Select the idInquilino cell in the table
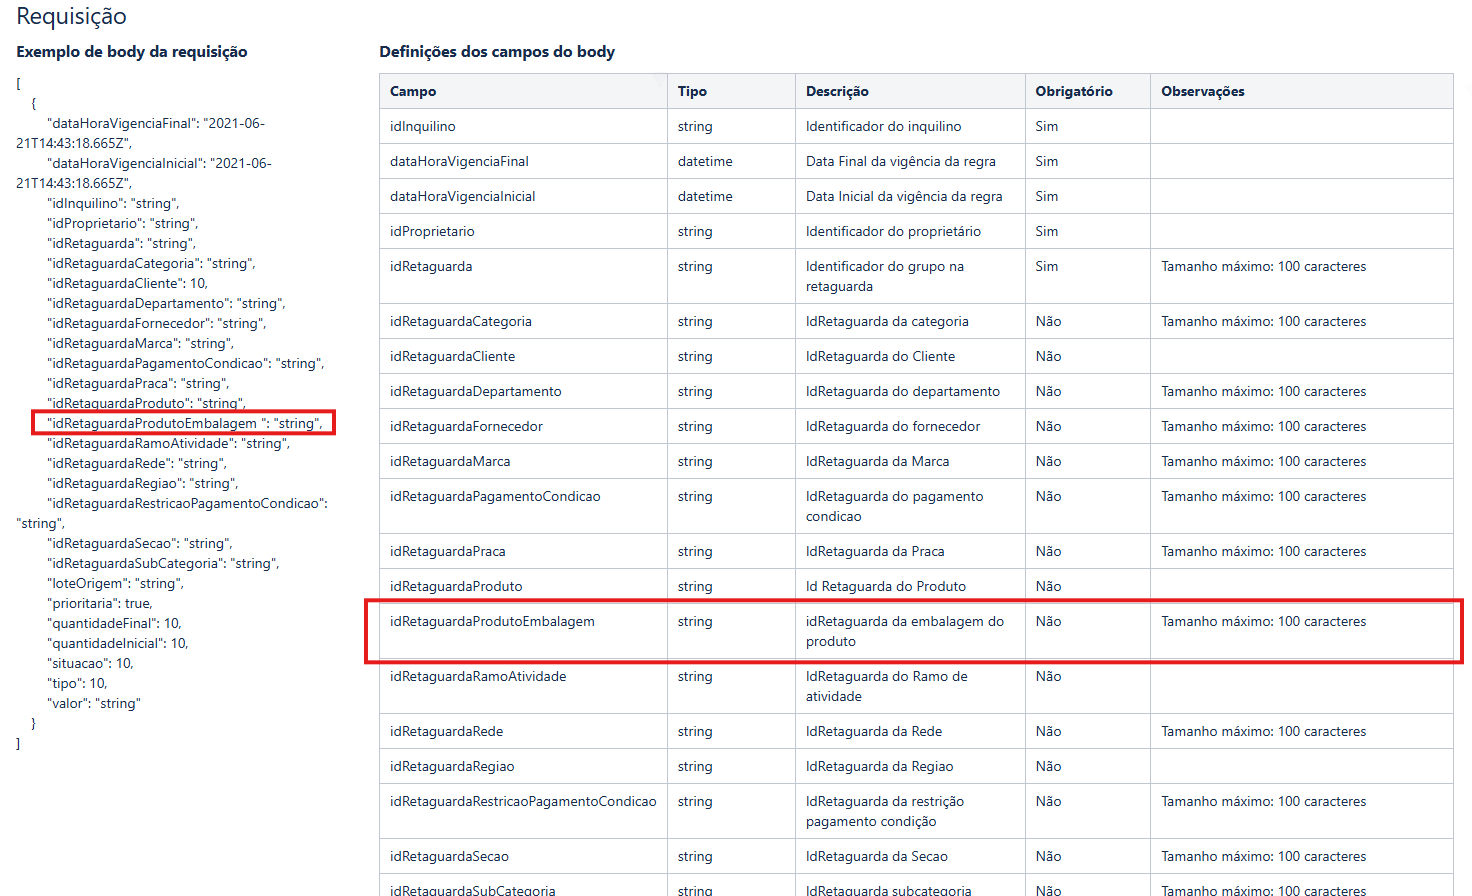 pyautogui.click(x=423, y=126)
